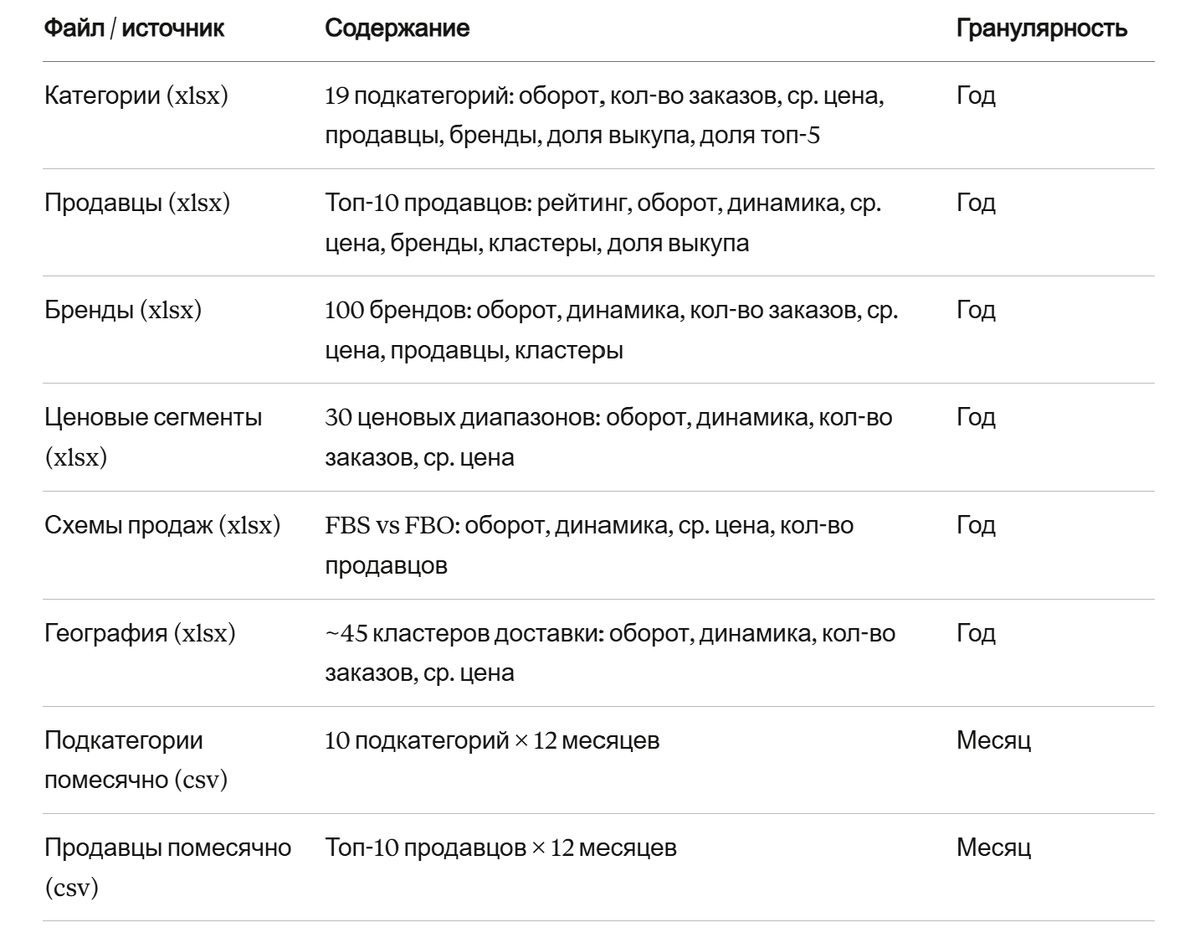The image size is (1200, 943).
Task: Click the "Файл / источник" column header
Action: (x=135, y=30)
